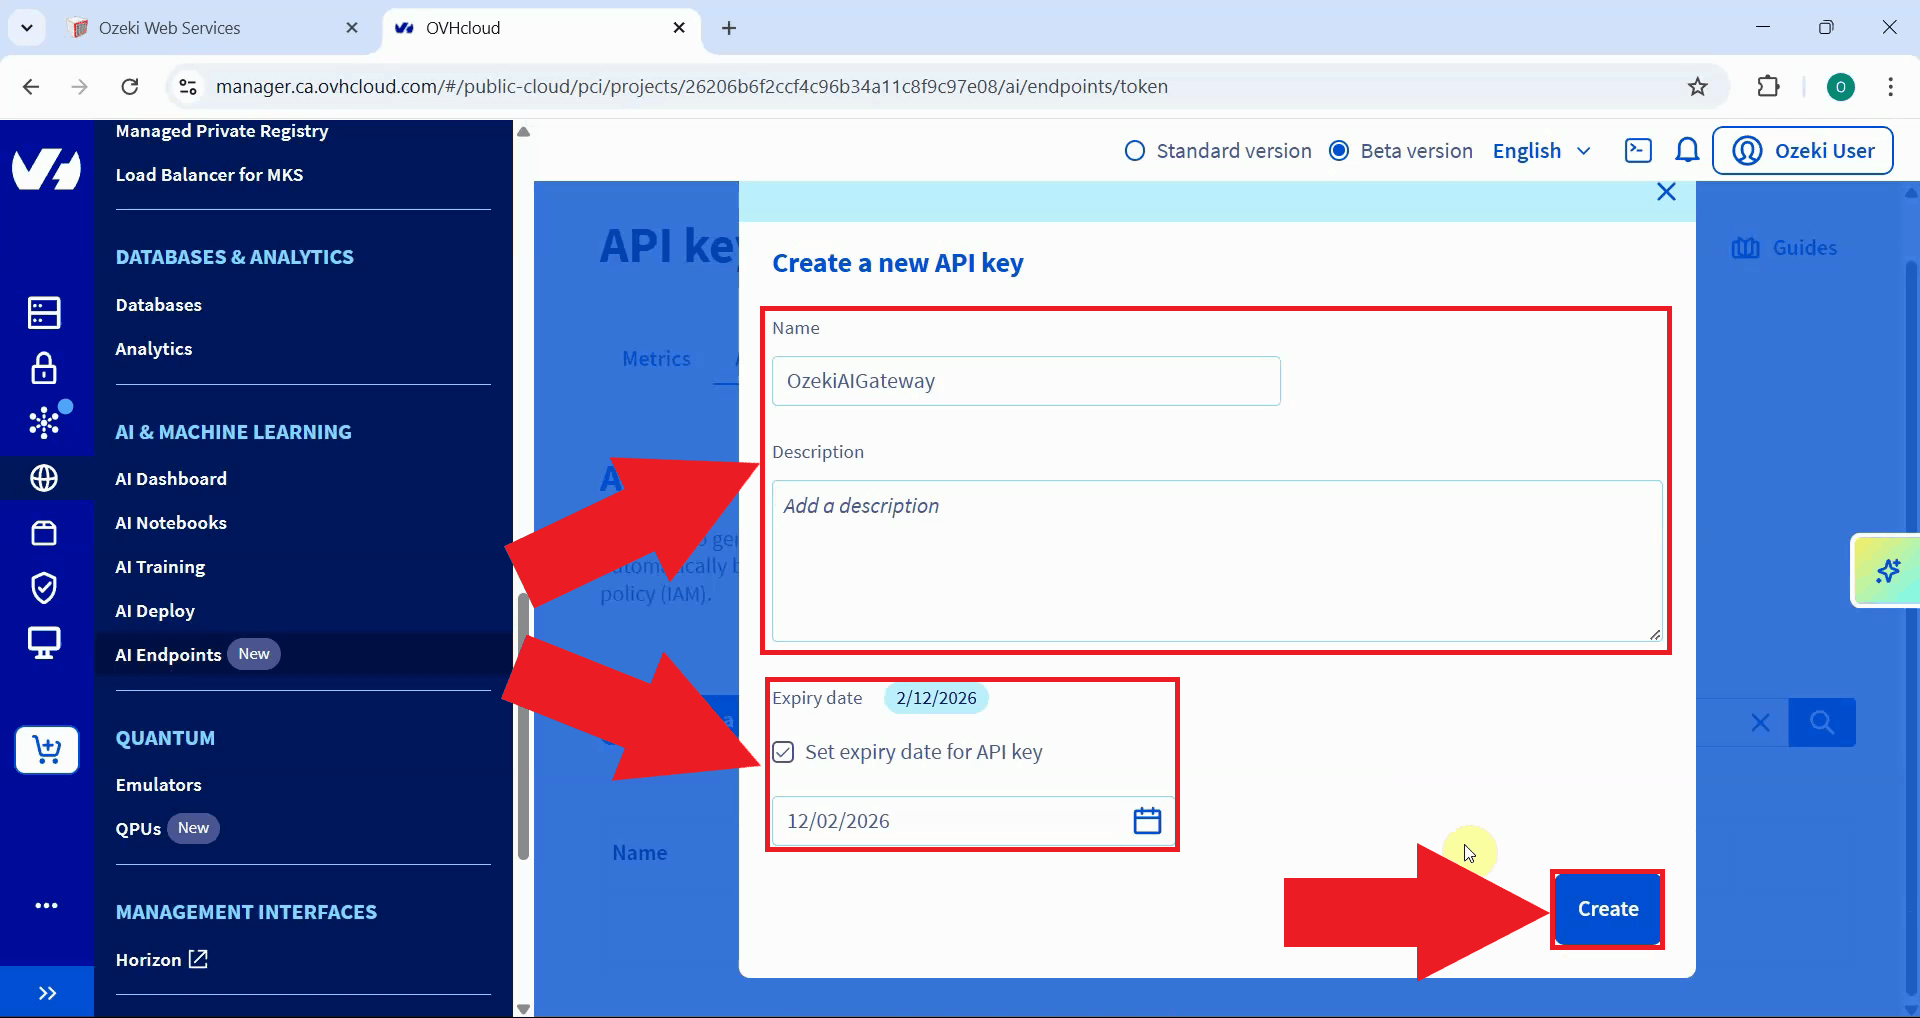Click the monitor bare-metal sidebar icon
This screenshot has width=1920, height=1018.
(x=44, y=642)
